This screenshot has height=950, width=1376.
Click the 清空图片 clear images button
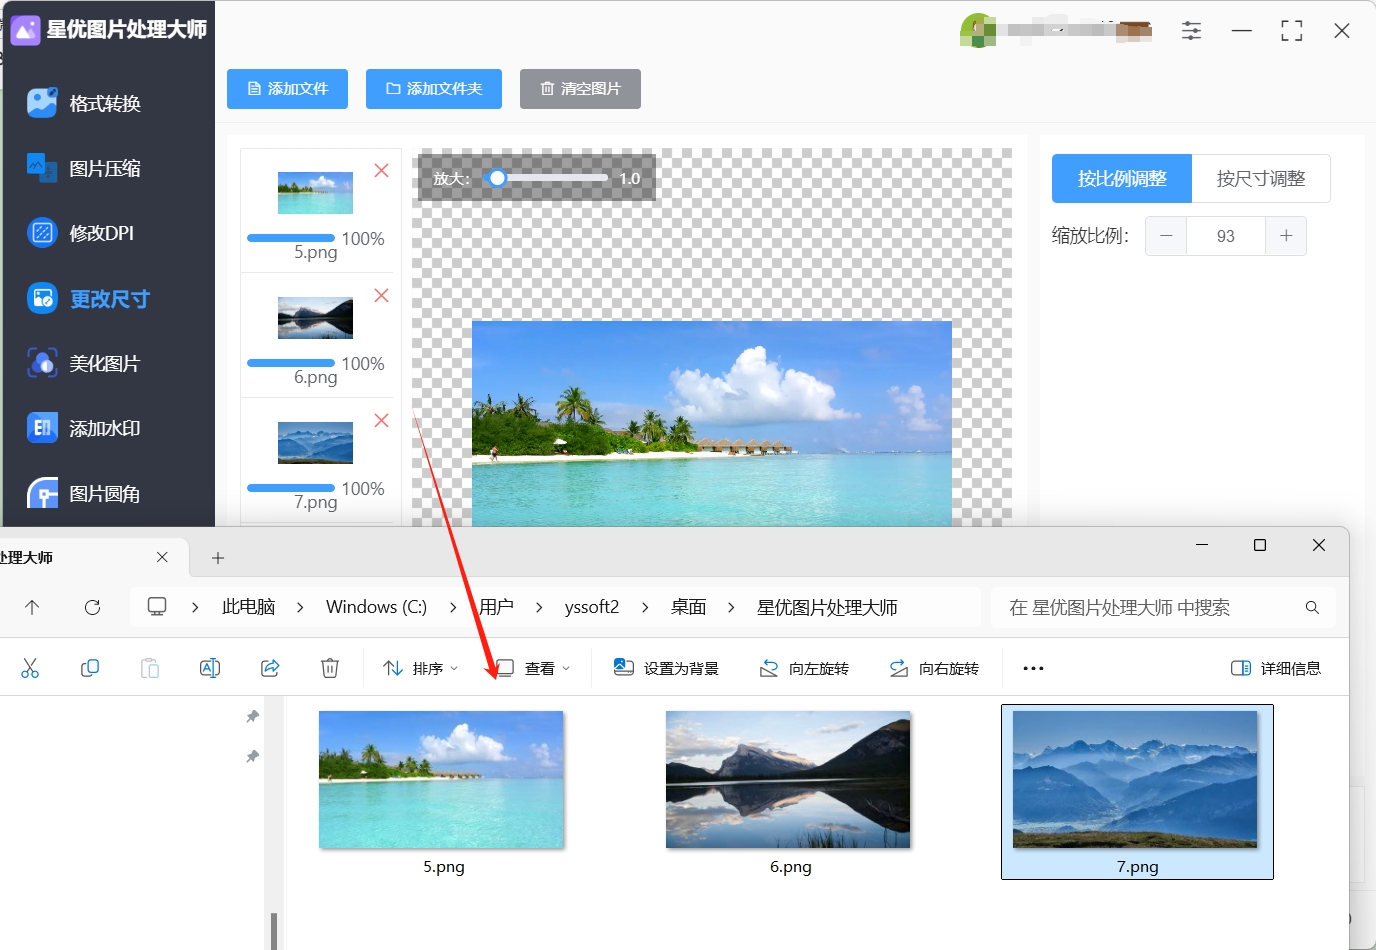580,89
